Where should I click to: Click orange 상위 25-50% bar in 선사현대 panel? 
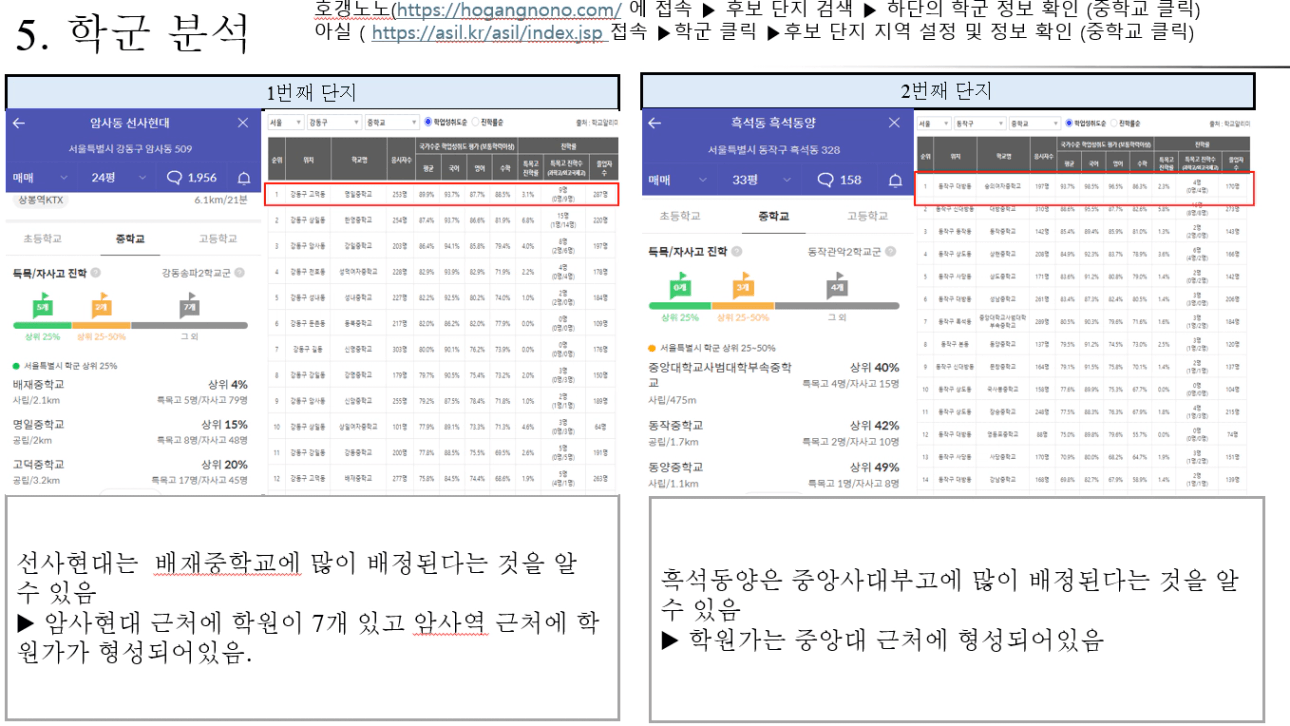(101, 325)
